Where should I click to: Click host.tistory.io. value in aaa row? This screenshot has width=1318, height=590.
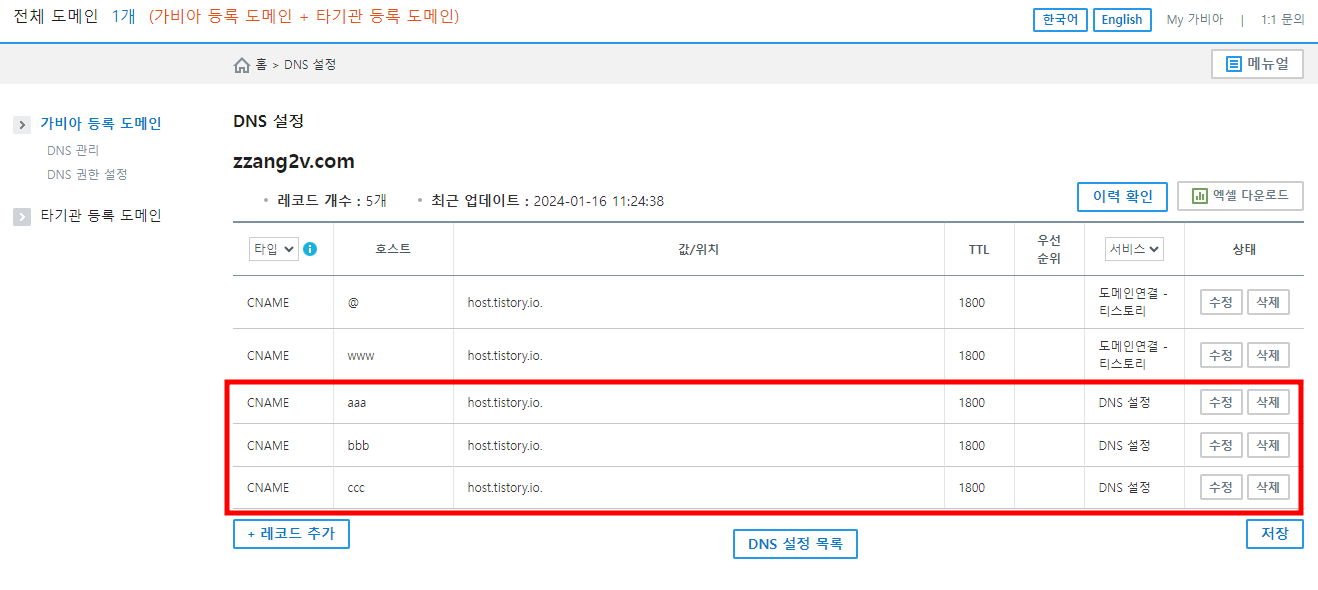click(505, 403)
